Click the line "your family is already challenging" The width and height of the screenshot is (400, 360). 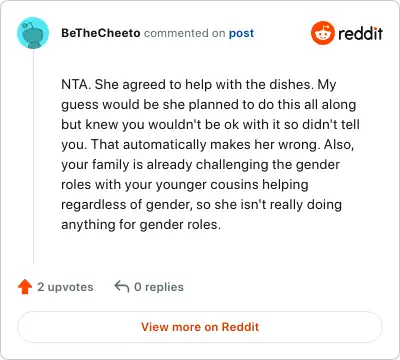pyautogui.click(x=200, y=165)
